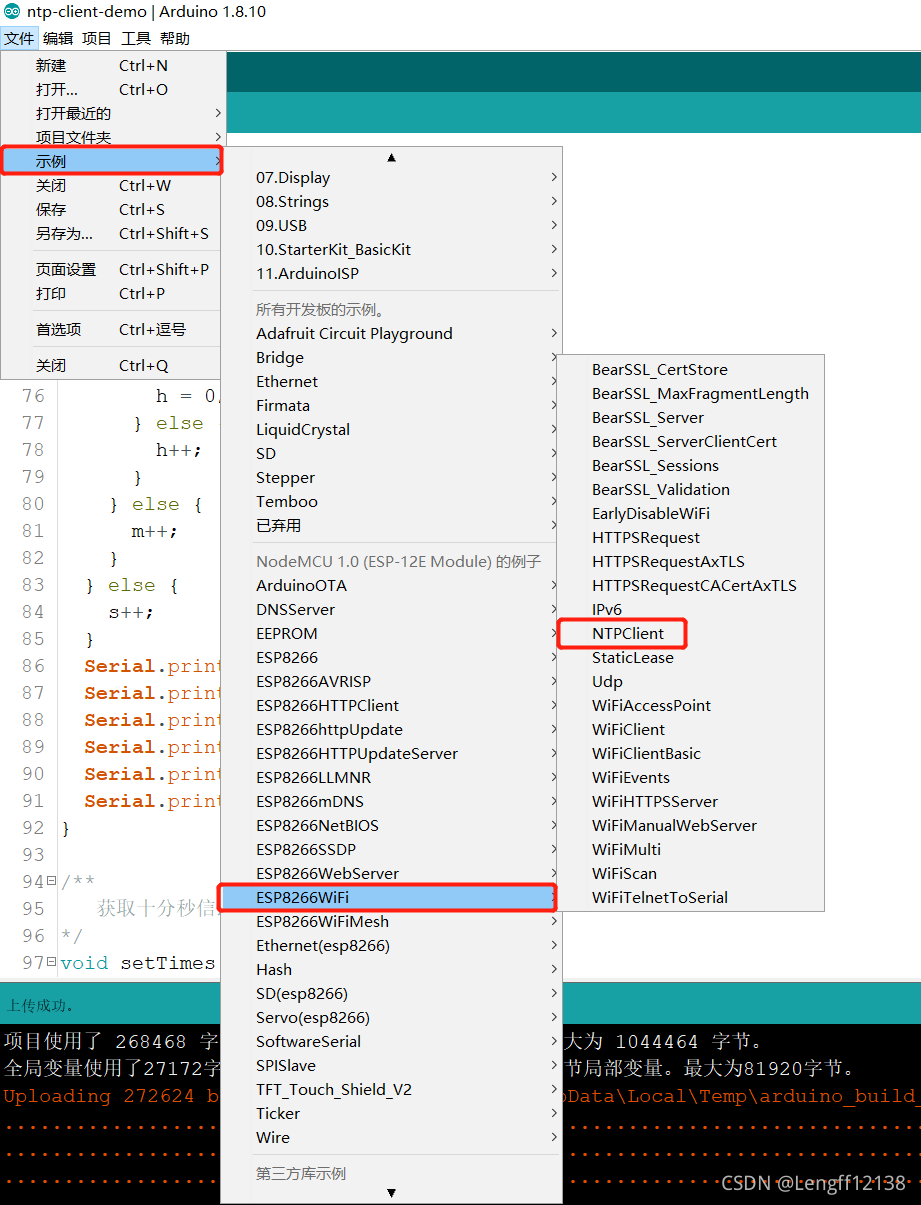Expand the Wire examples
921x1205 pixels.
(x=392, y=1137)
